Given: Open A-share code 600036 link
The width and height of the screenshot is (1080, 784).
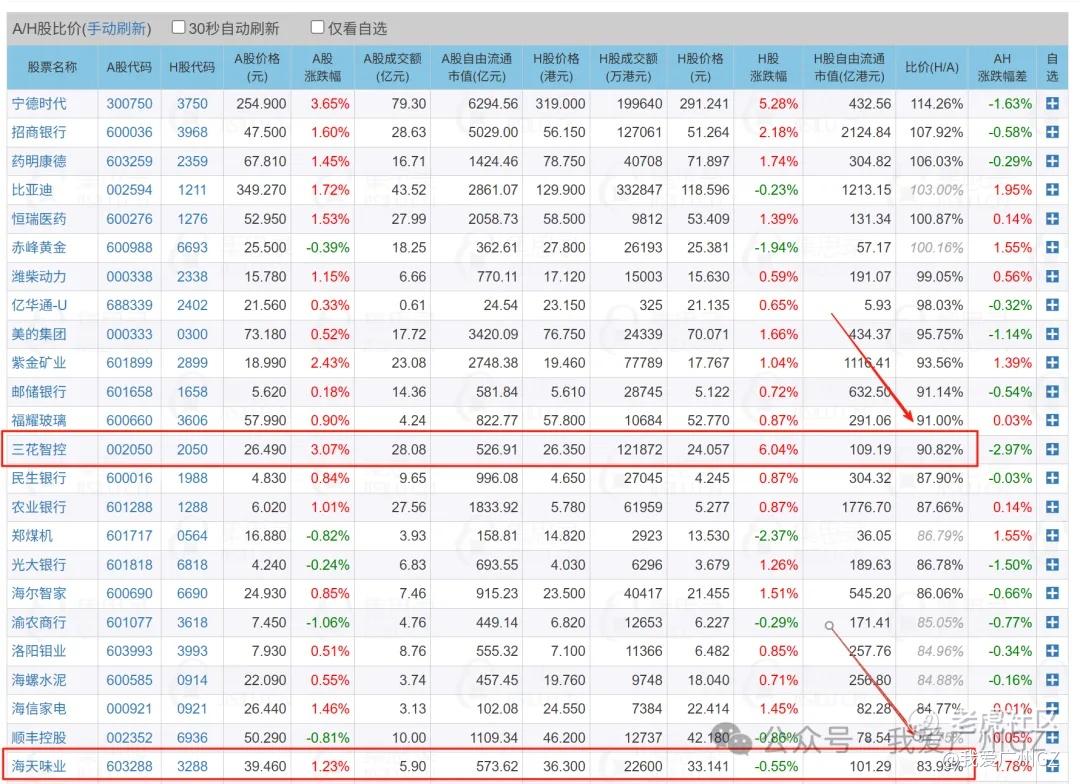Looking at the screenshot, I should coord(129,132).
